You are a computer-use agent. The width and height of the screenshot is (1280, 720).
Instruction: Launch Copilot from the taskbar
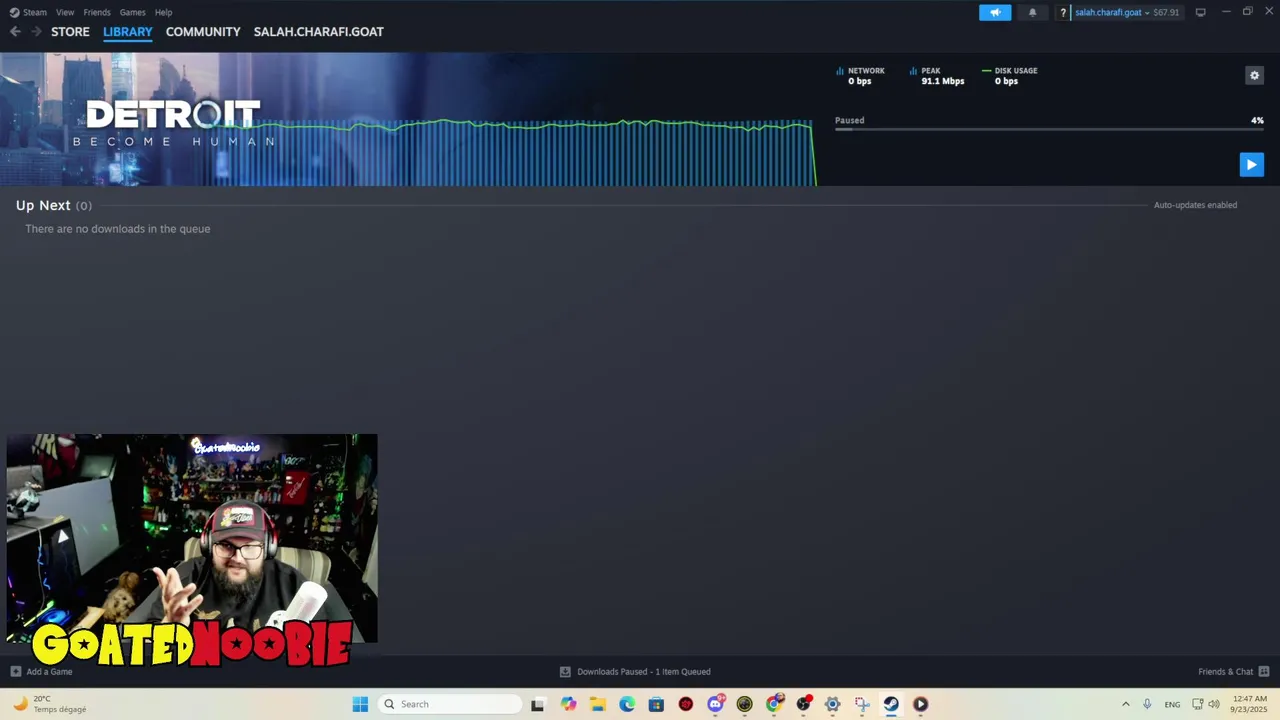pyautogui.click(x=569, y=704)
